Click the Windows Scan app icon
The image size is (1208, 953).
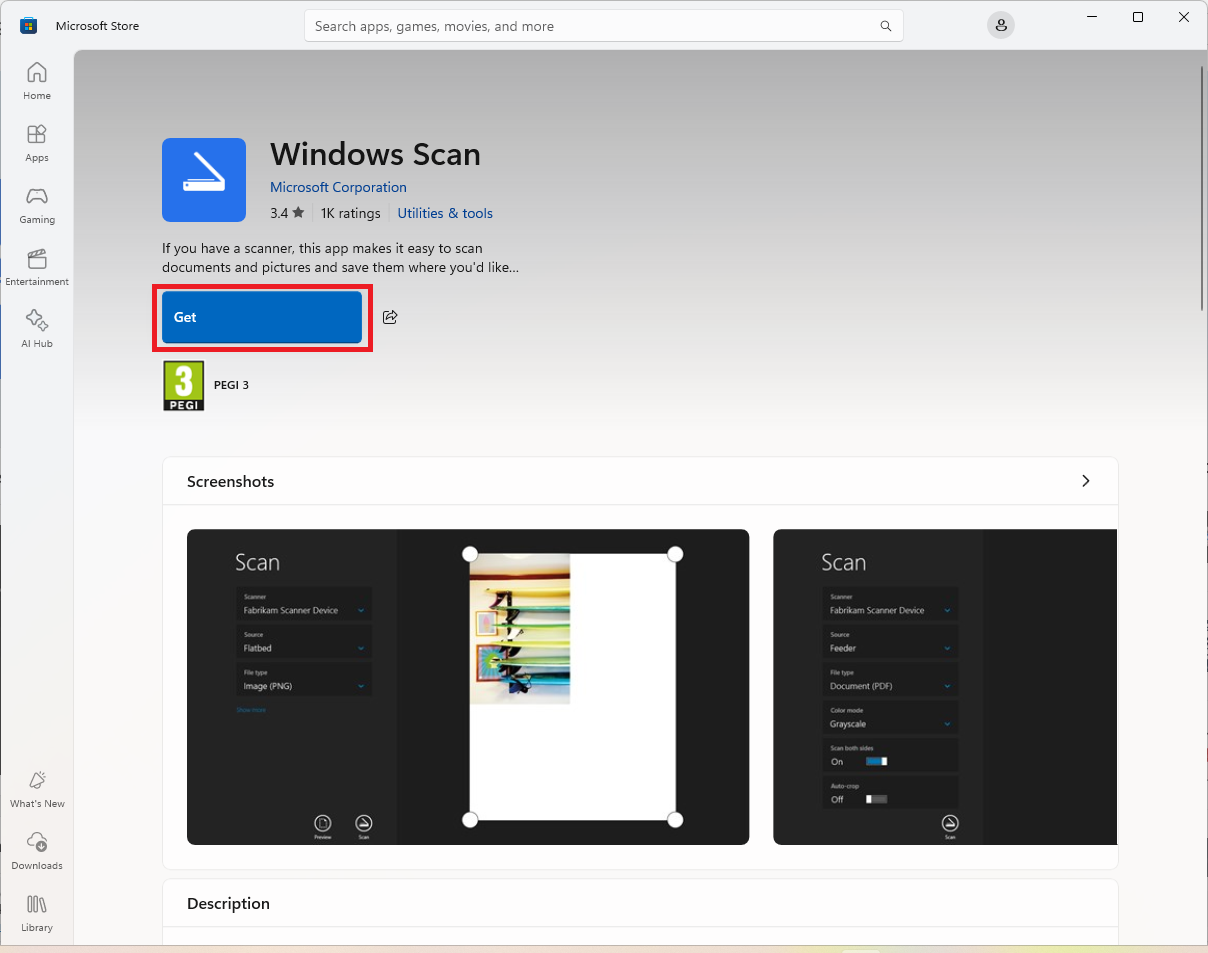click(x=204, y=180)
